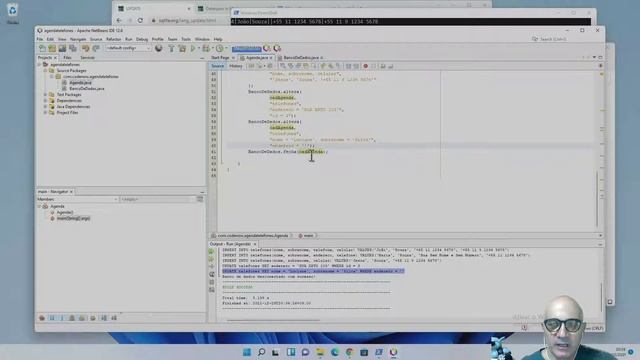Run the project with green play icon
Screen dimensions: 640x360
coord(193,49)
